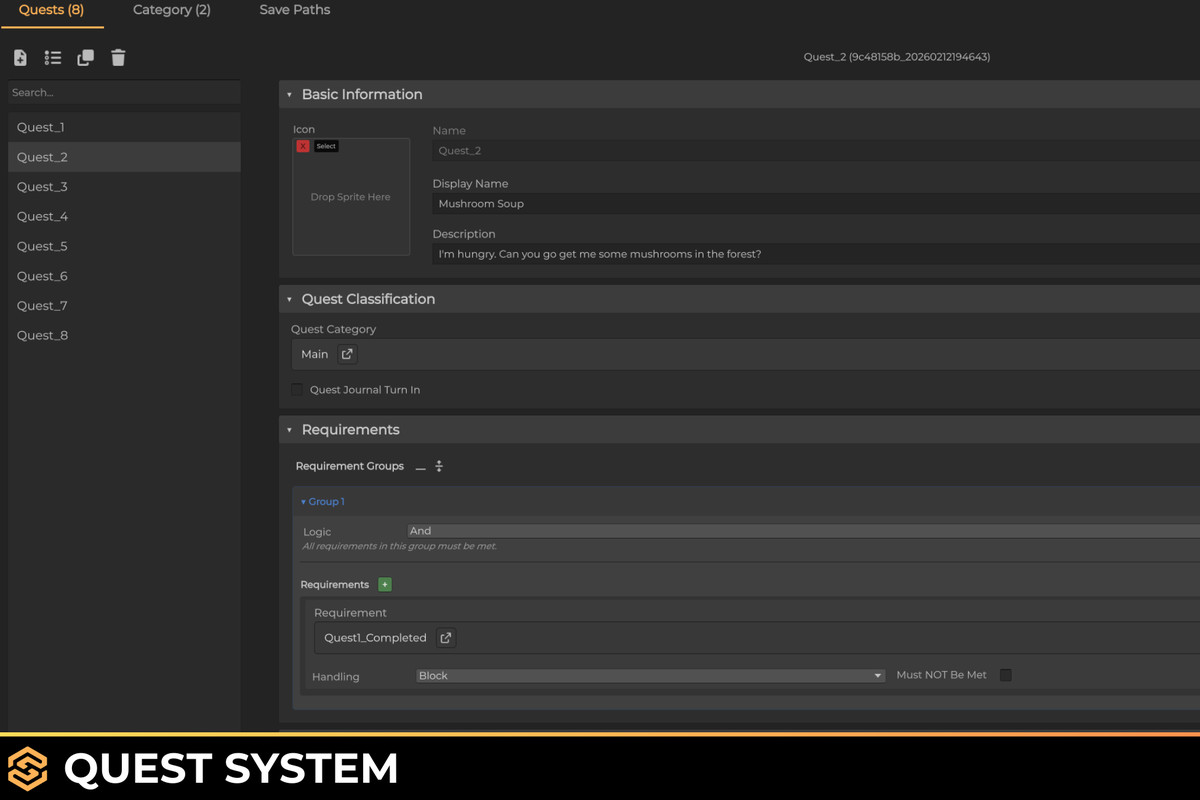Open the Handling dropdown showing Block
Image resolution: width=1200 pixels, height=800 pixels.
point(650,675)
